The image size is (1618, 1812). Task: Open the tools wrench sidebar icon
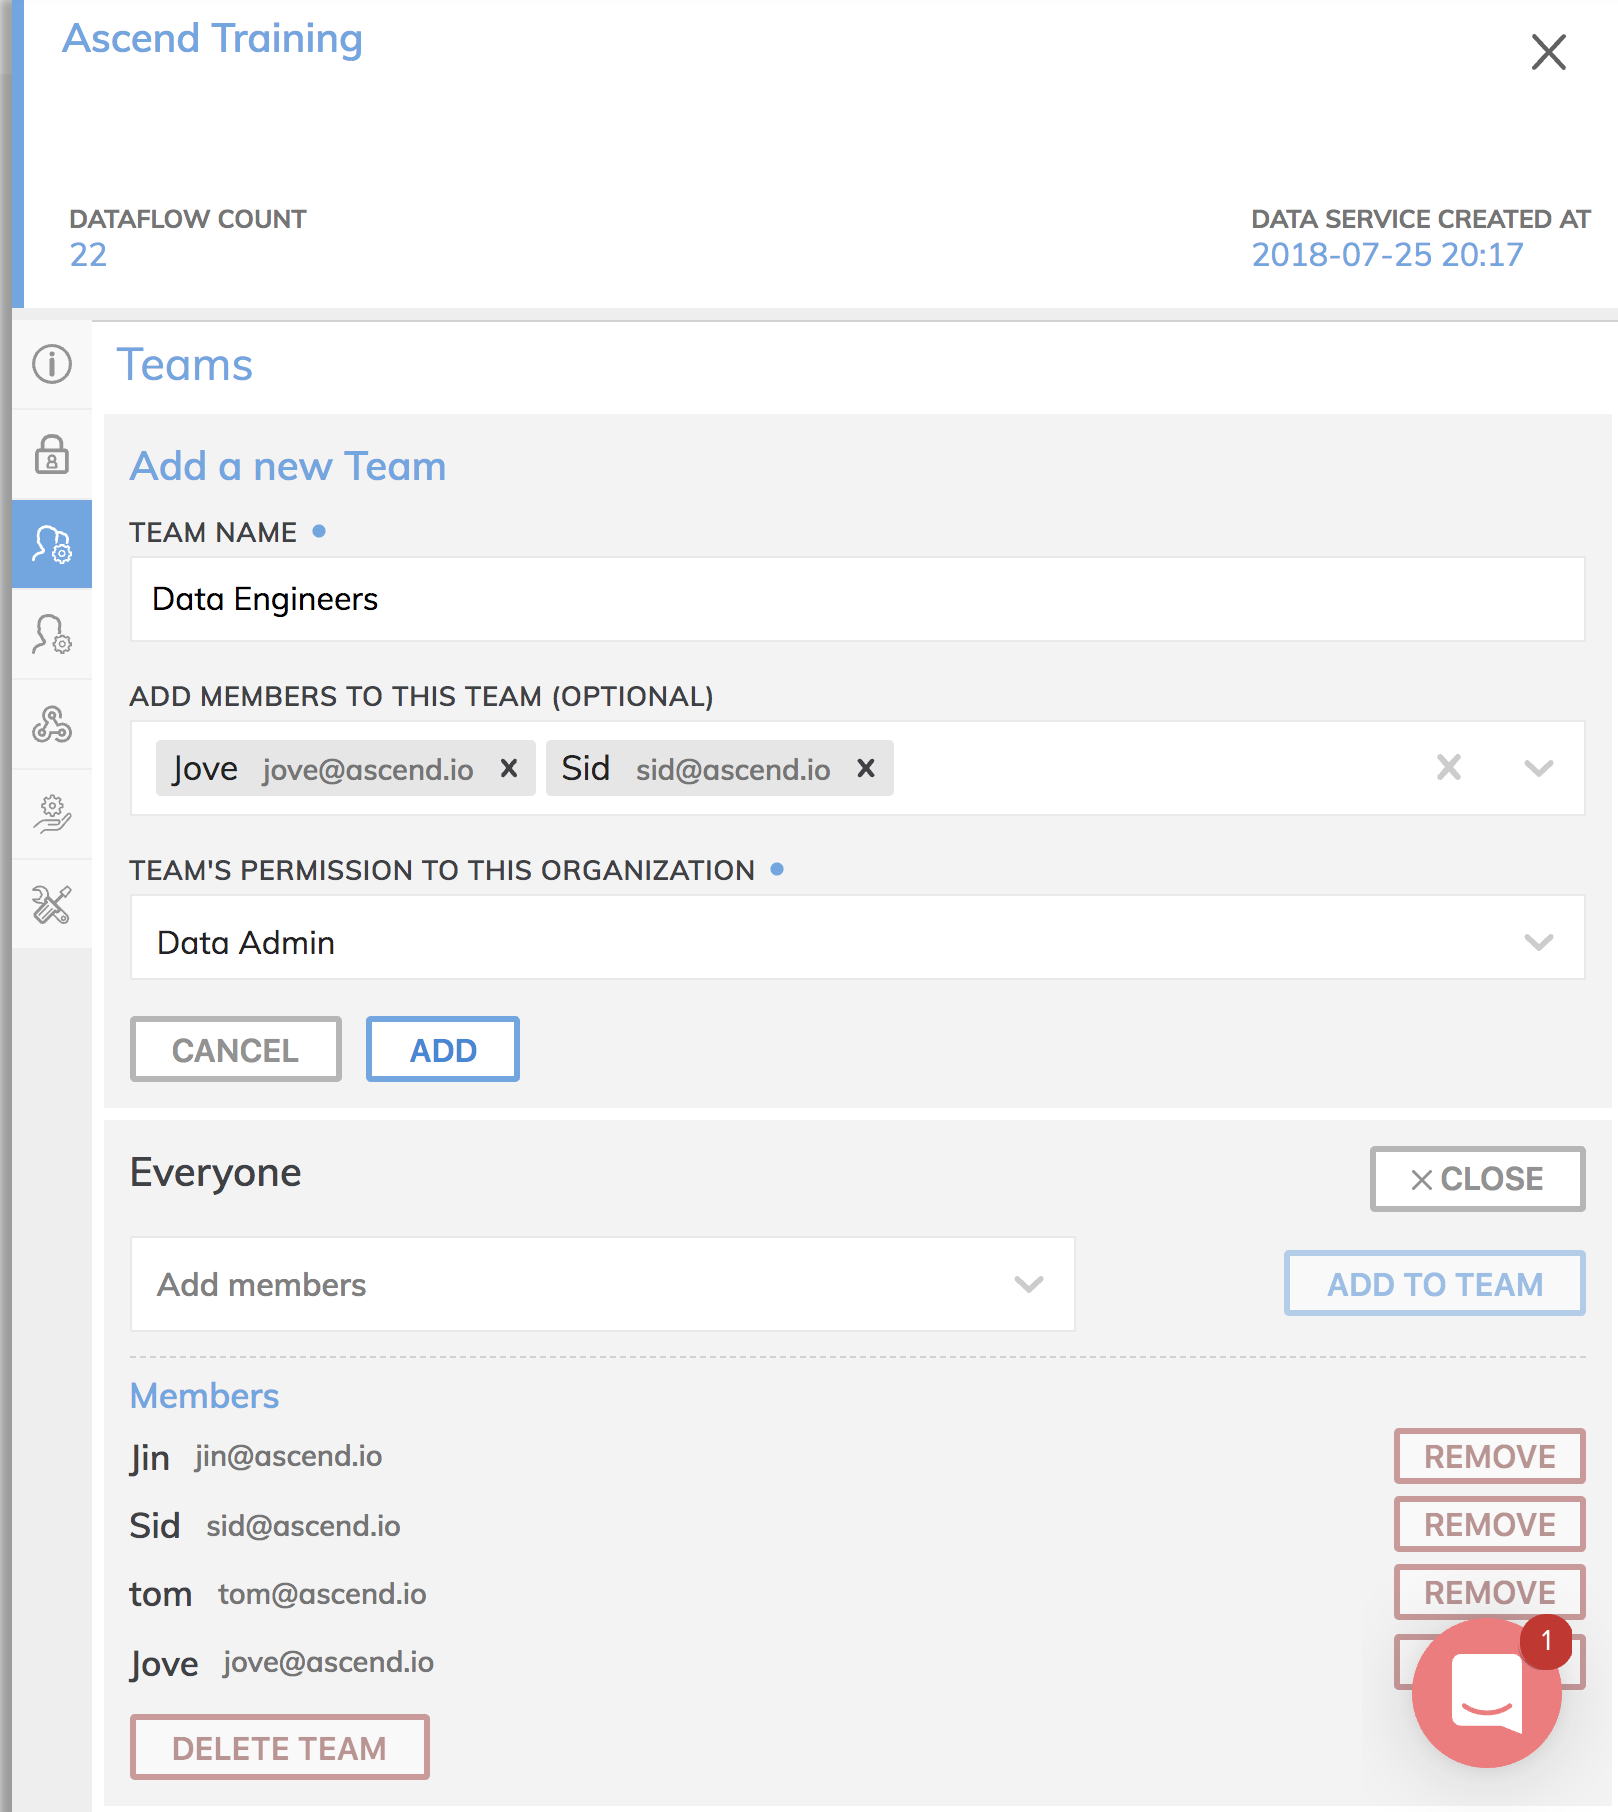click(x=52, y=904)
